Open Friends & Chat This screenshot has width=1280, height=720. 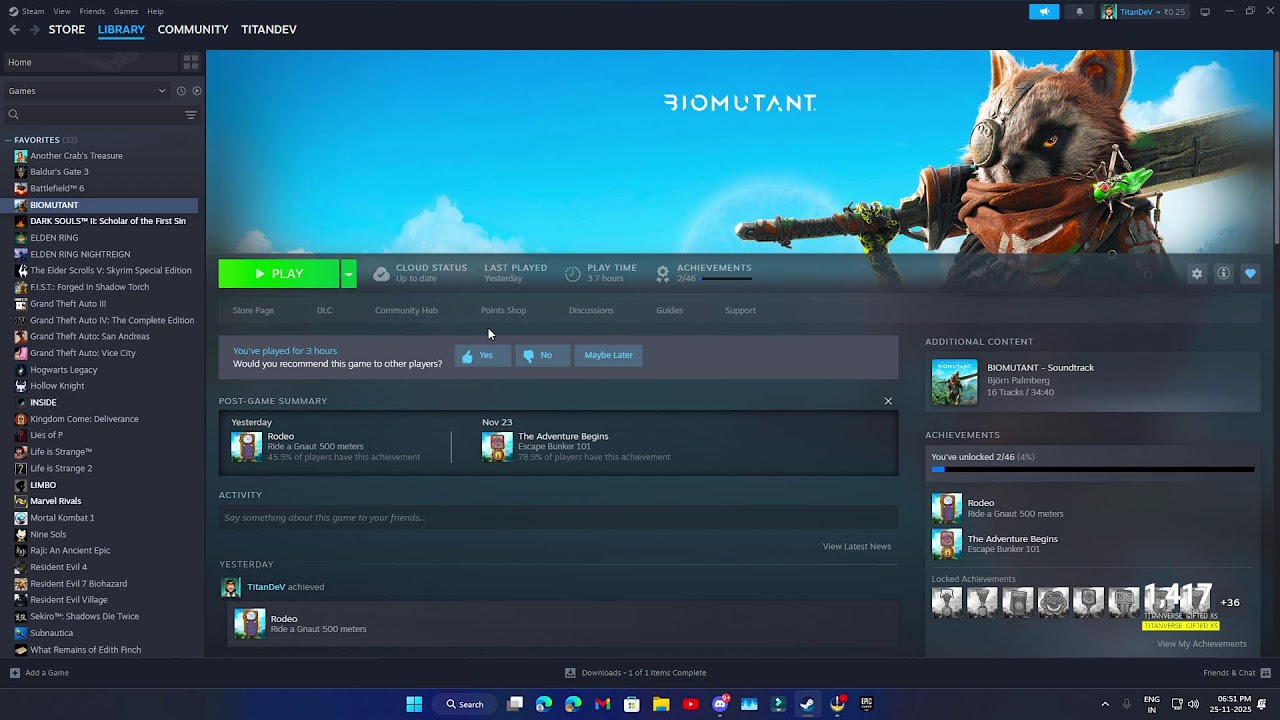pos(1236,673)
